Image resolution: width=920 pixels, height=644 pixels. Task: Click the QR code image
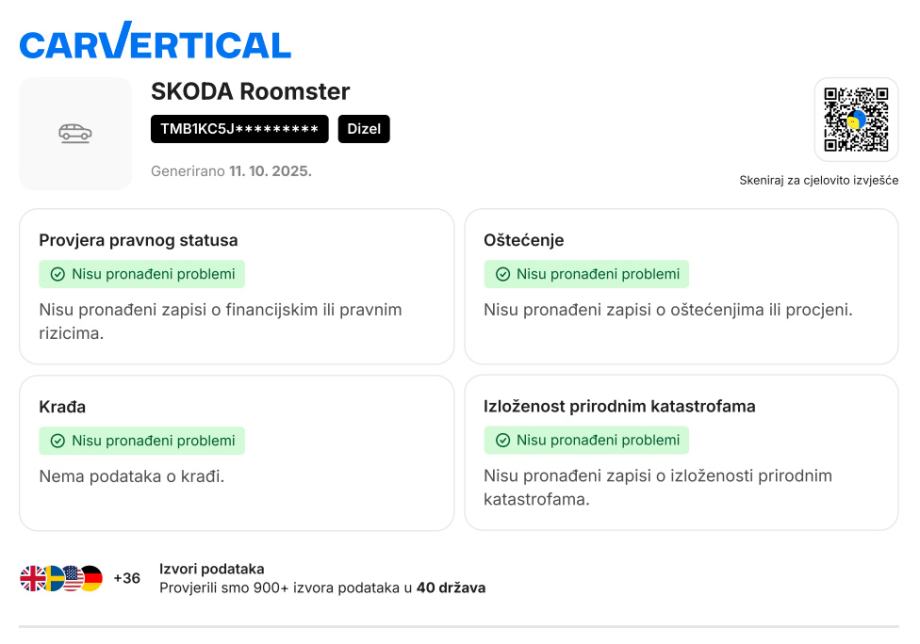pyautogui.click(x=855, y=120)
